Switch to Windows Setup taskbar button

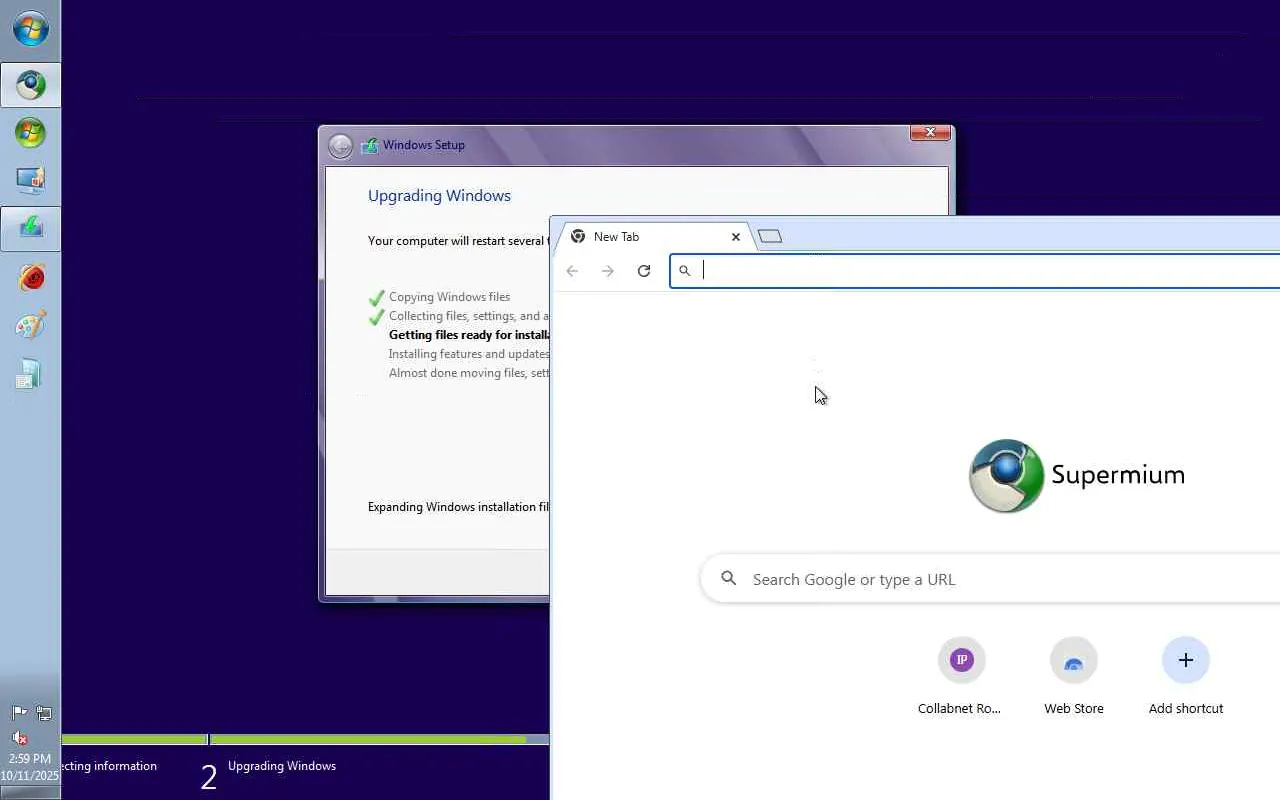pos(30,229)
